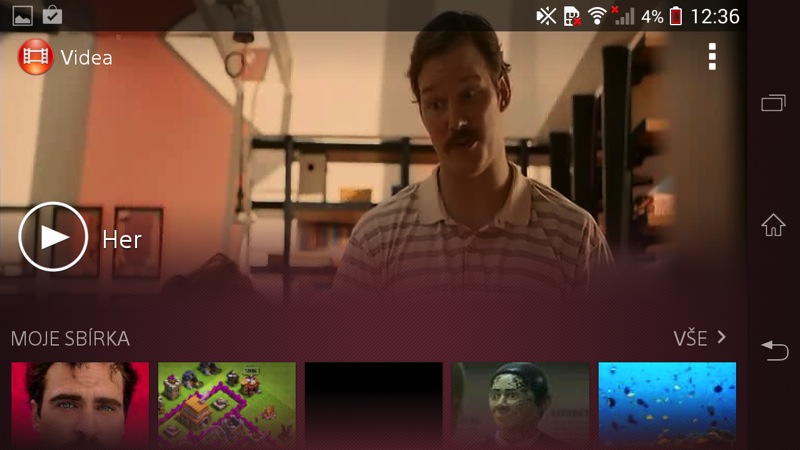The width and height of the screenshot is (800, 450).
Task: Tap the home navigation button
Action: click(x=773, y=224)
